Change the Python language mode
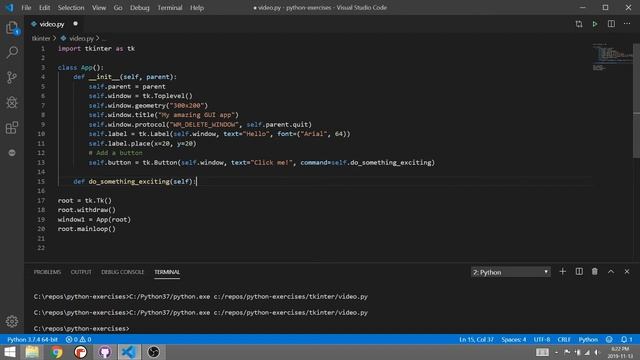The image size is (640, 360). point(588,340)
